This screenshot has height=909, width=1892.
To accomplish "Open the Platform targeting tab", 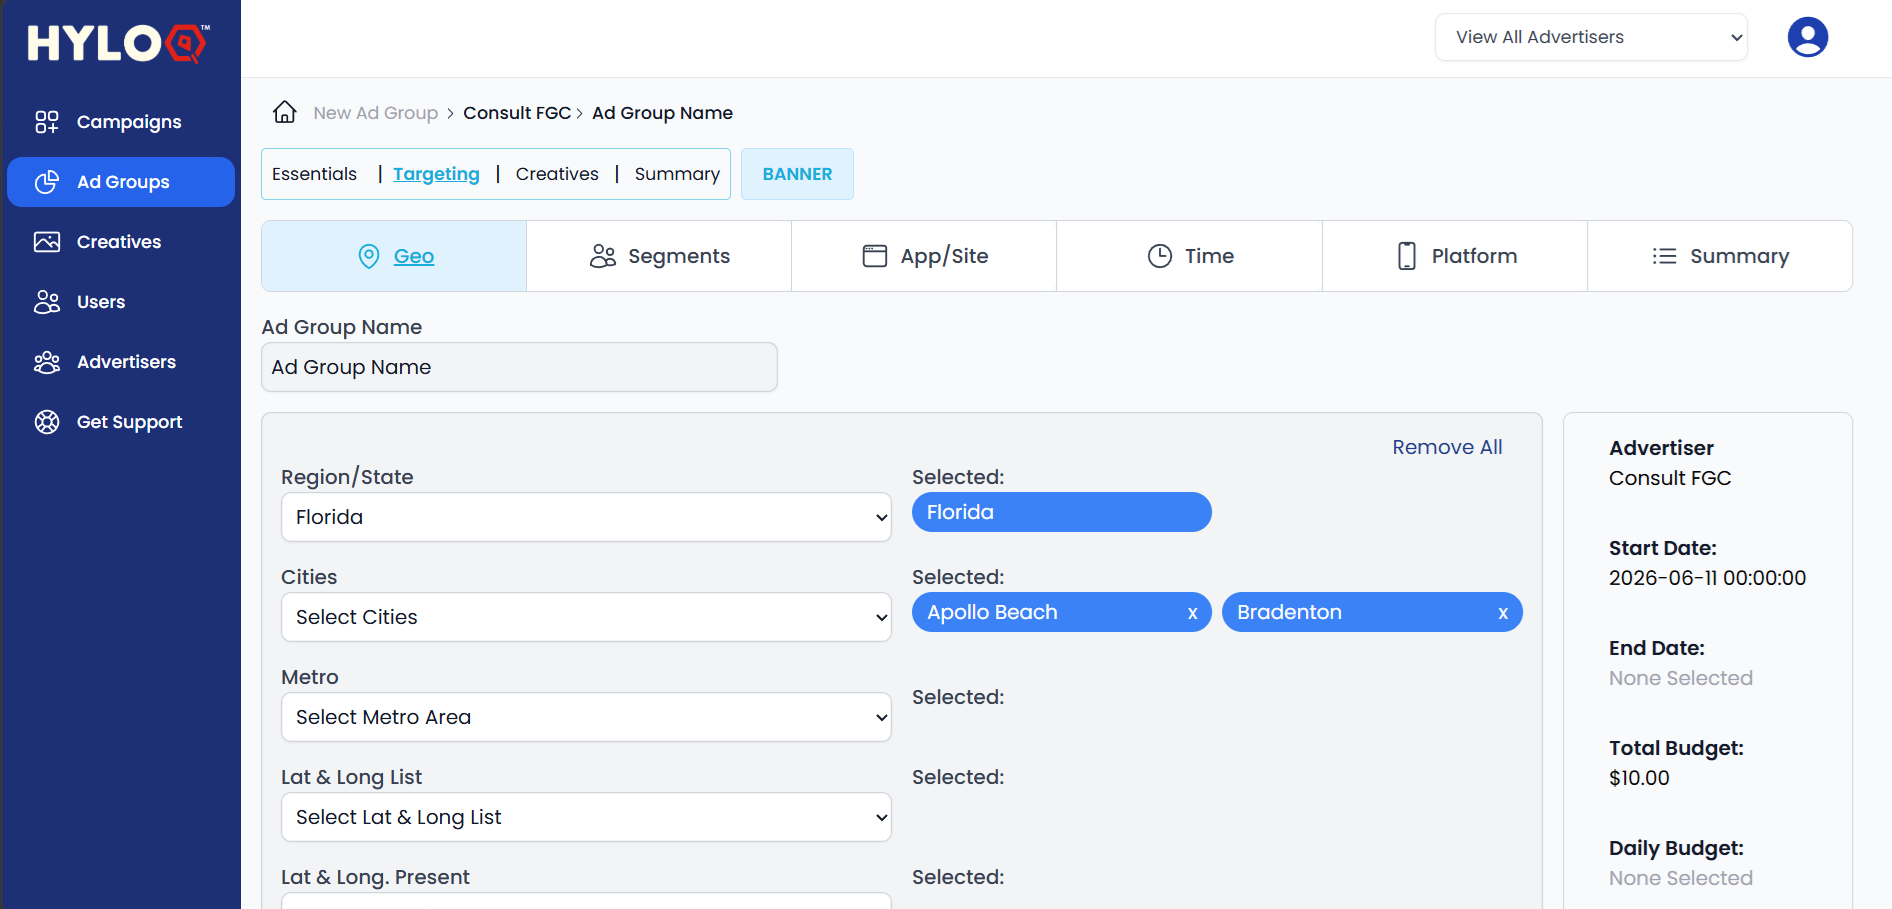I will [x=1455, y=256].
